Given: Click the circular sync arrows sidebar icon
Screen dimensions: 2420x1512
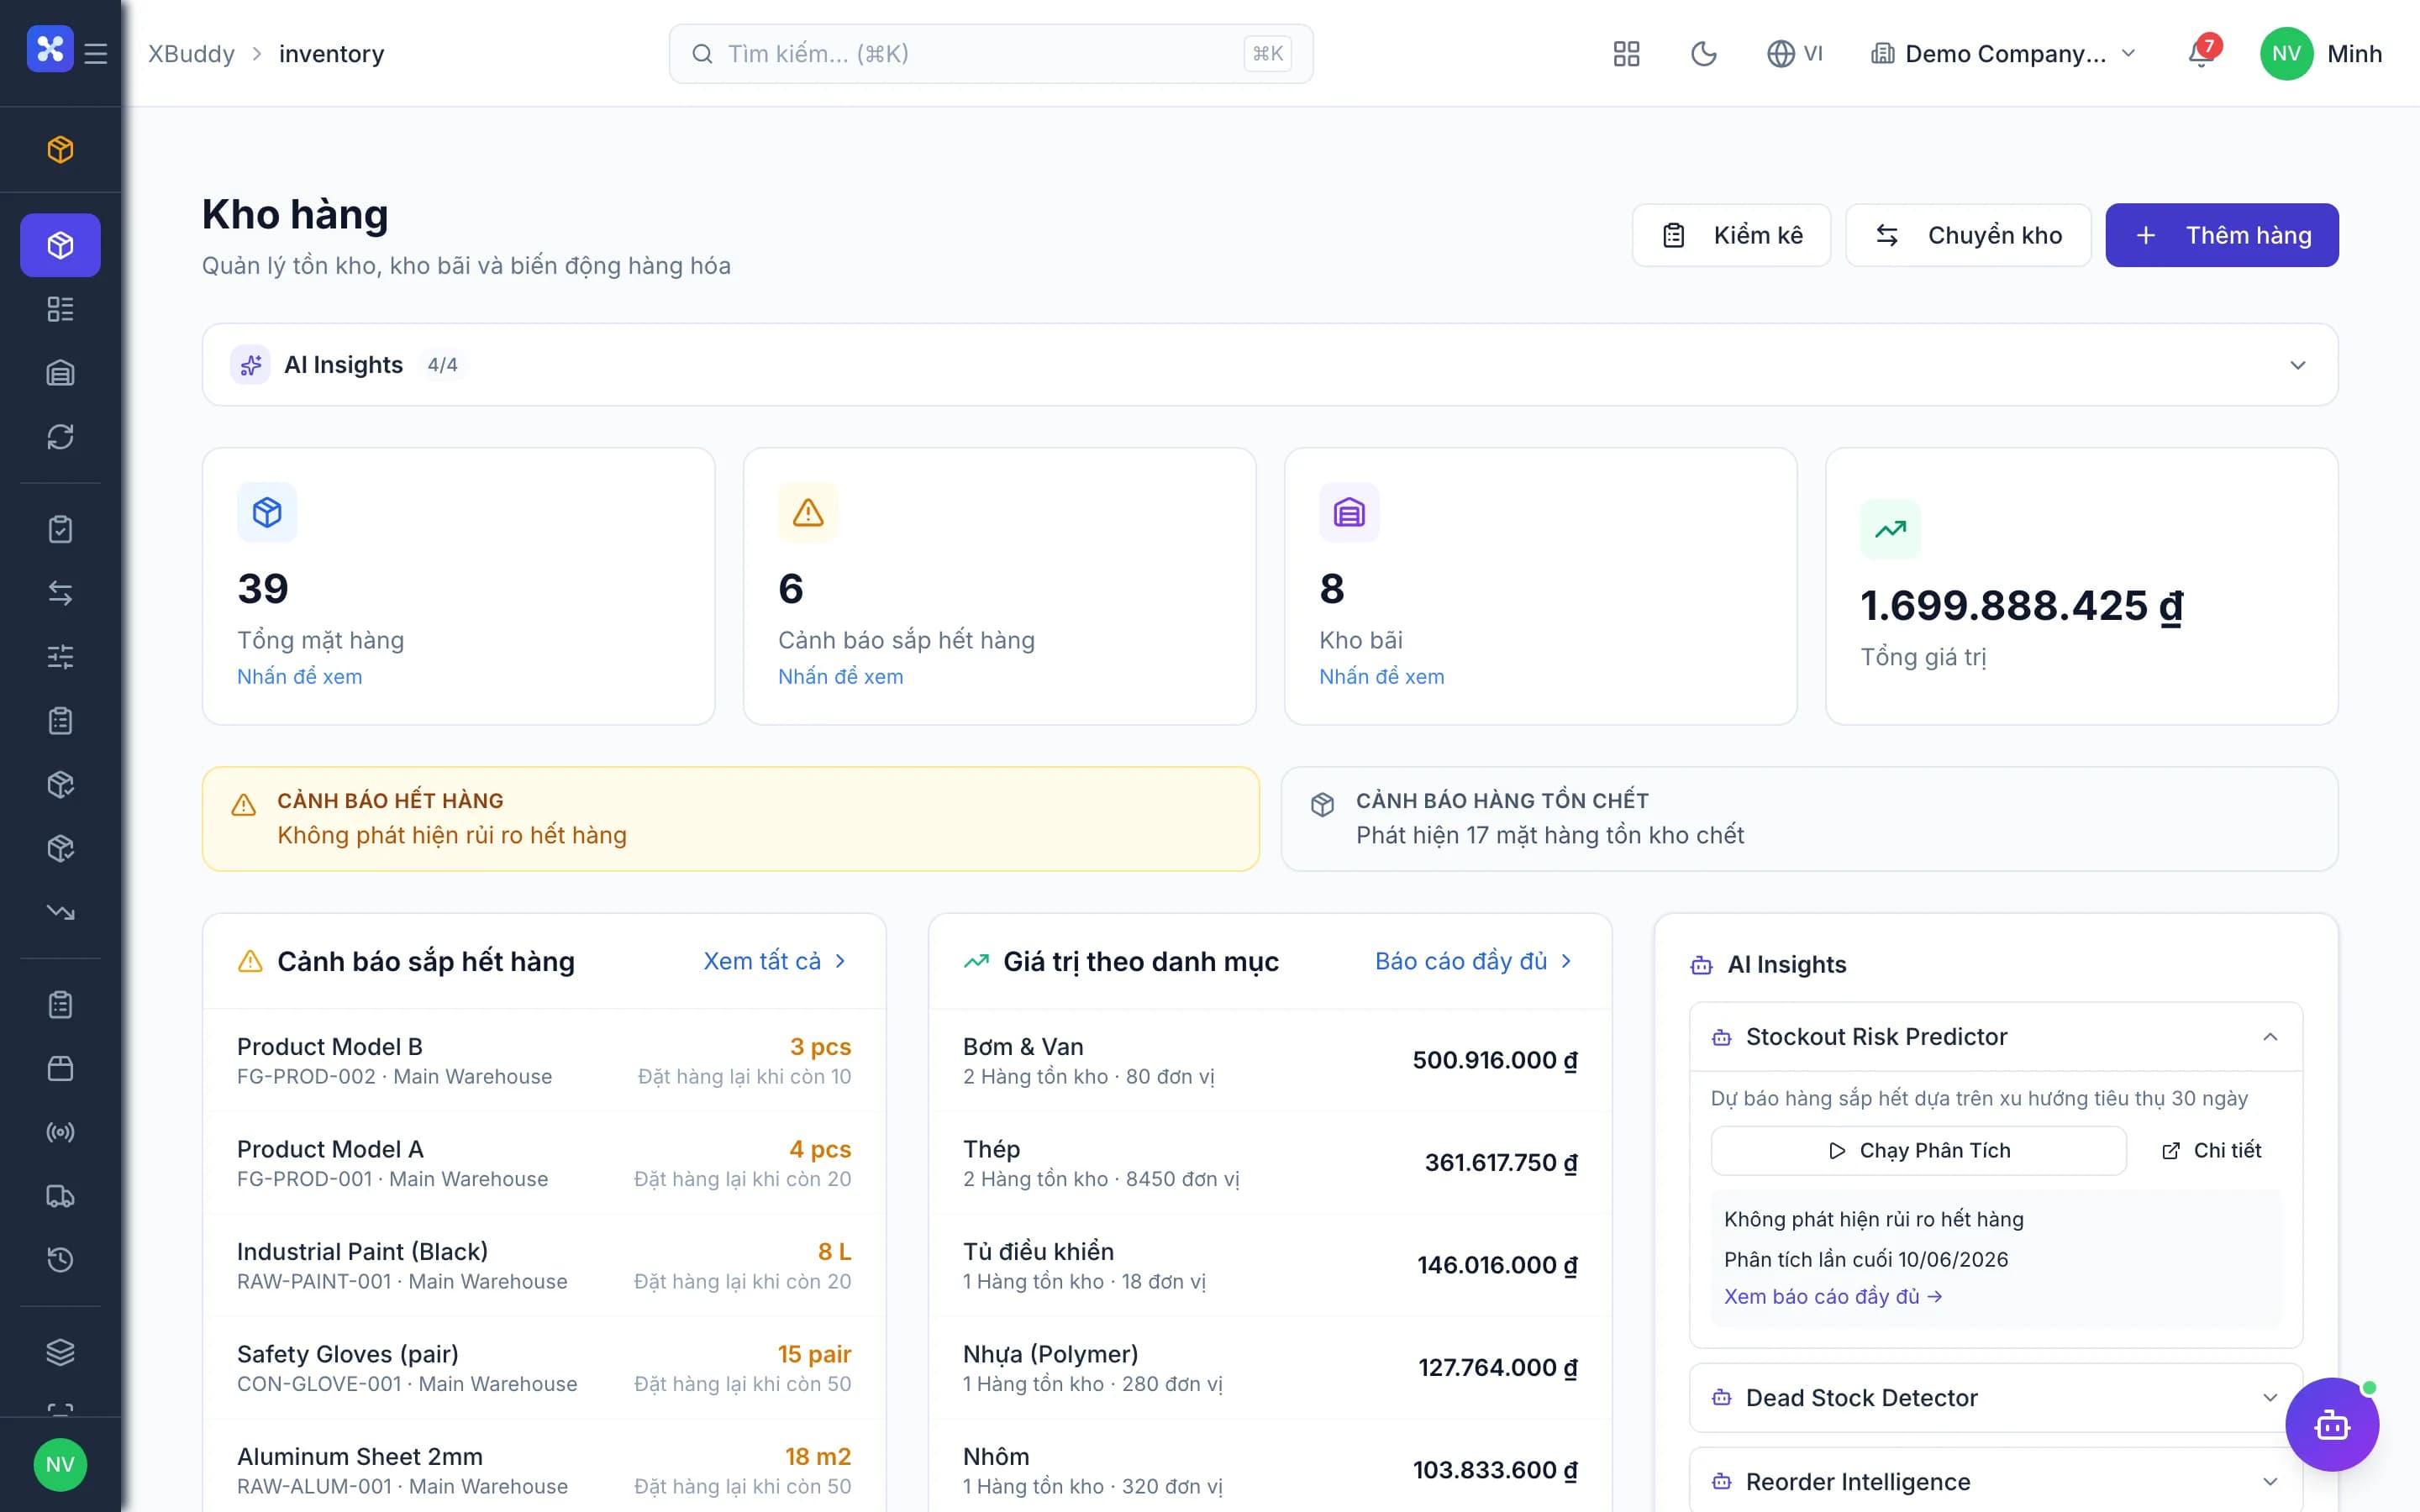Looking at the screenshot, I should tap(60, 437).
